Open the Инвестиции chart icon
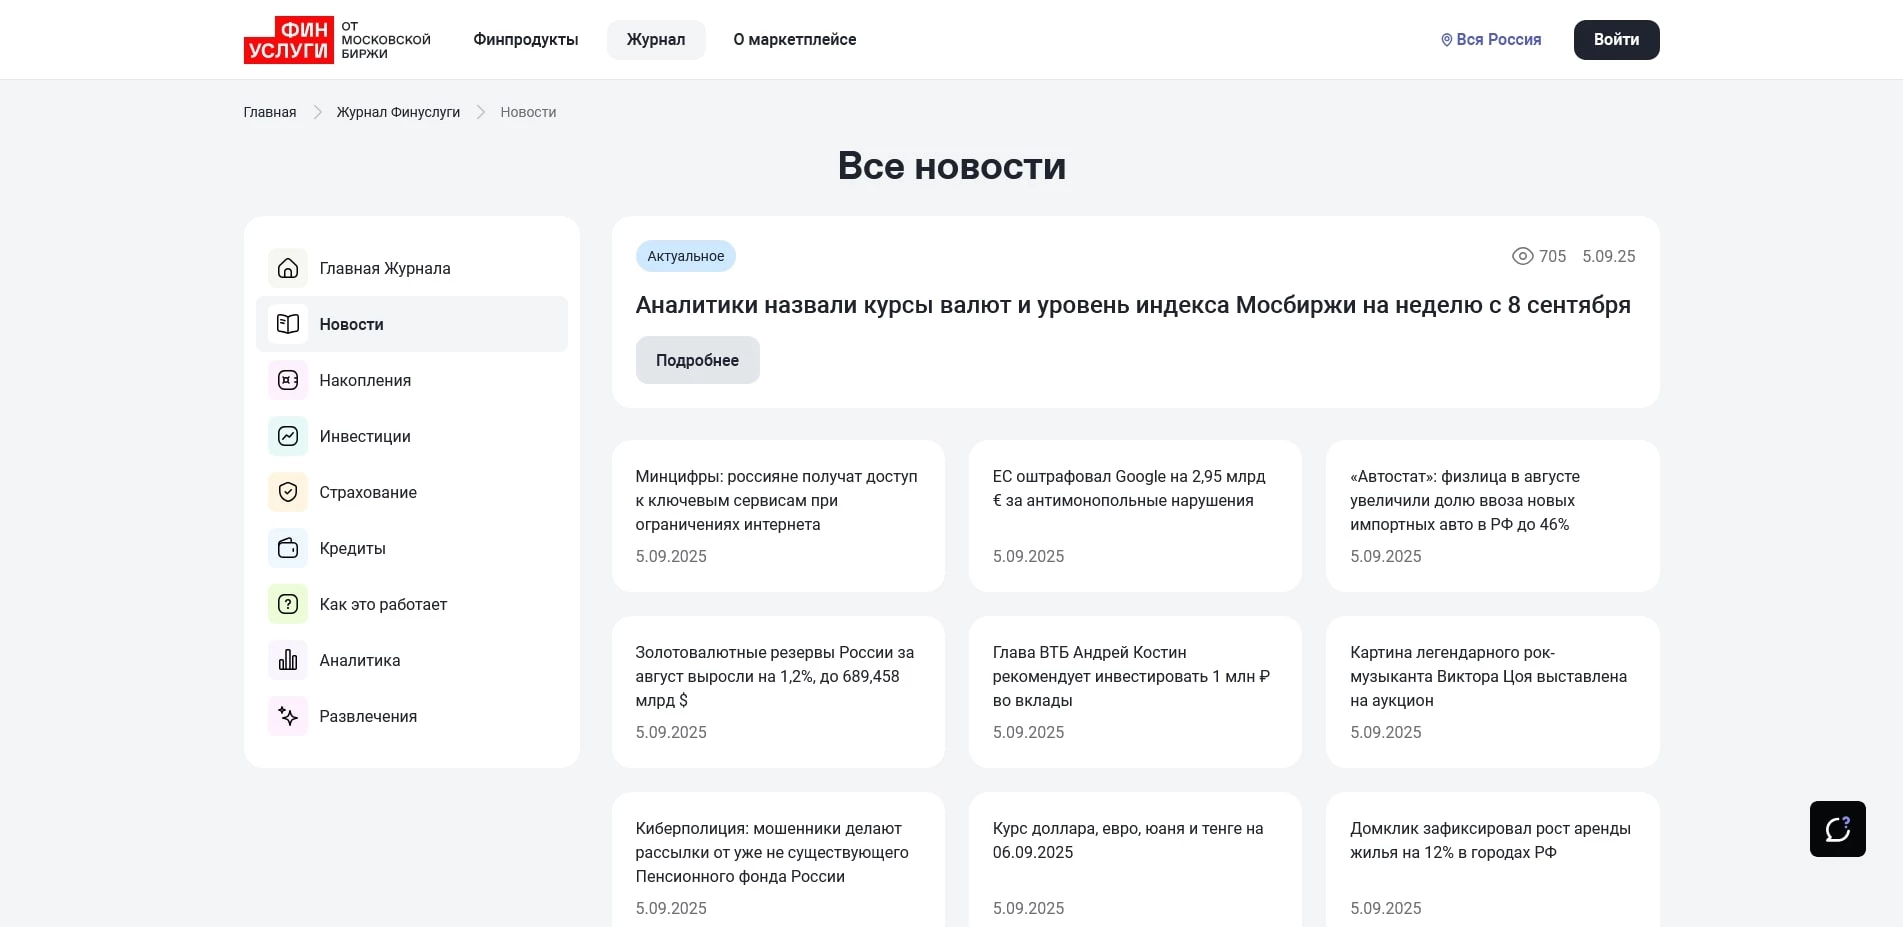The height and width of the screenshot is (927, 1903). click(287, 436)
